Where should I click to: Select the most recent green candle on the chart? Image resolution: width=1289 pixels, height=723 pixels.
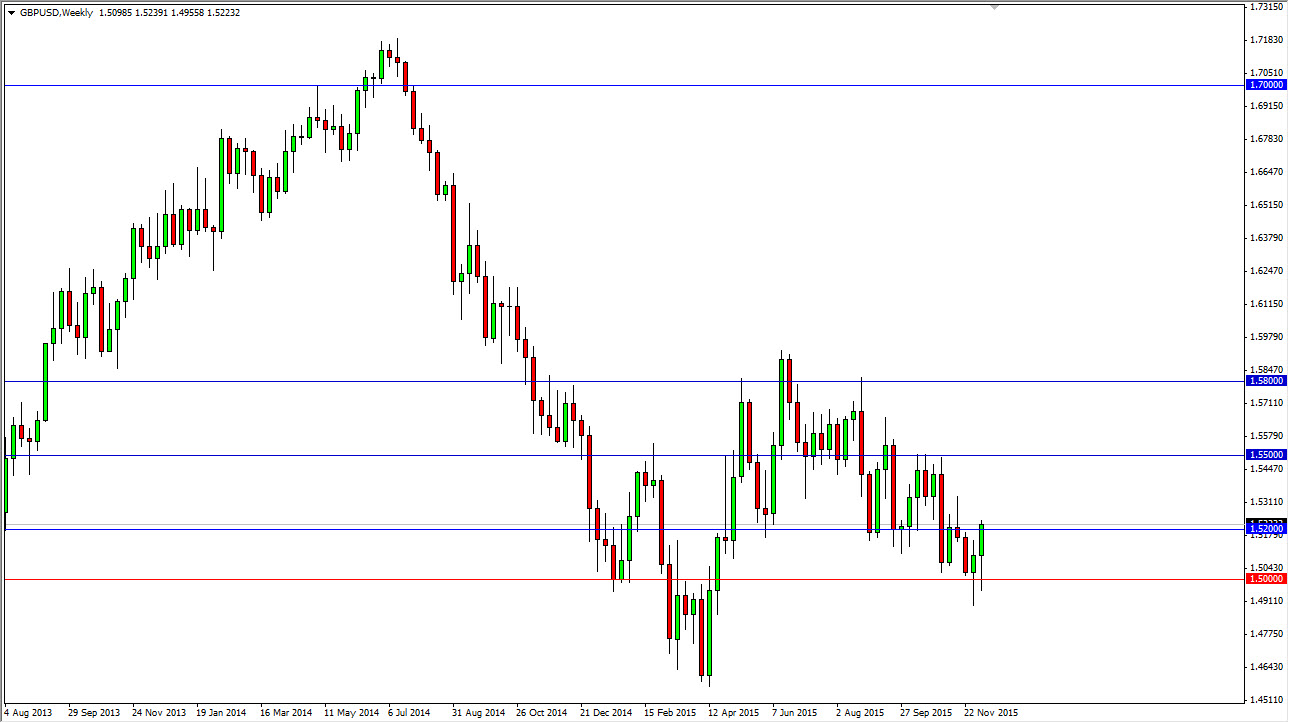tap(981, 540)
